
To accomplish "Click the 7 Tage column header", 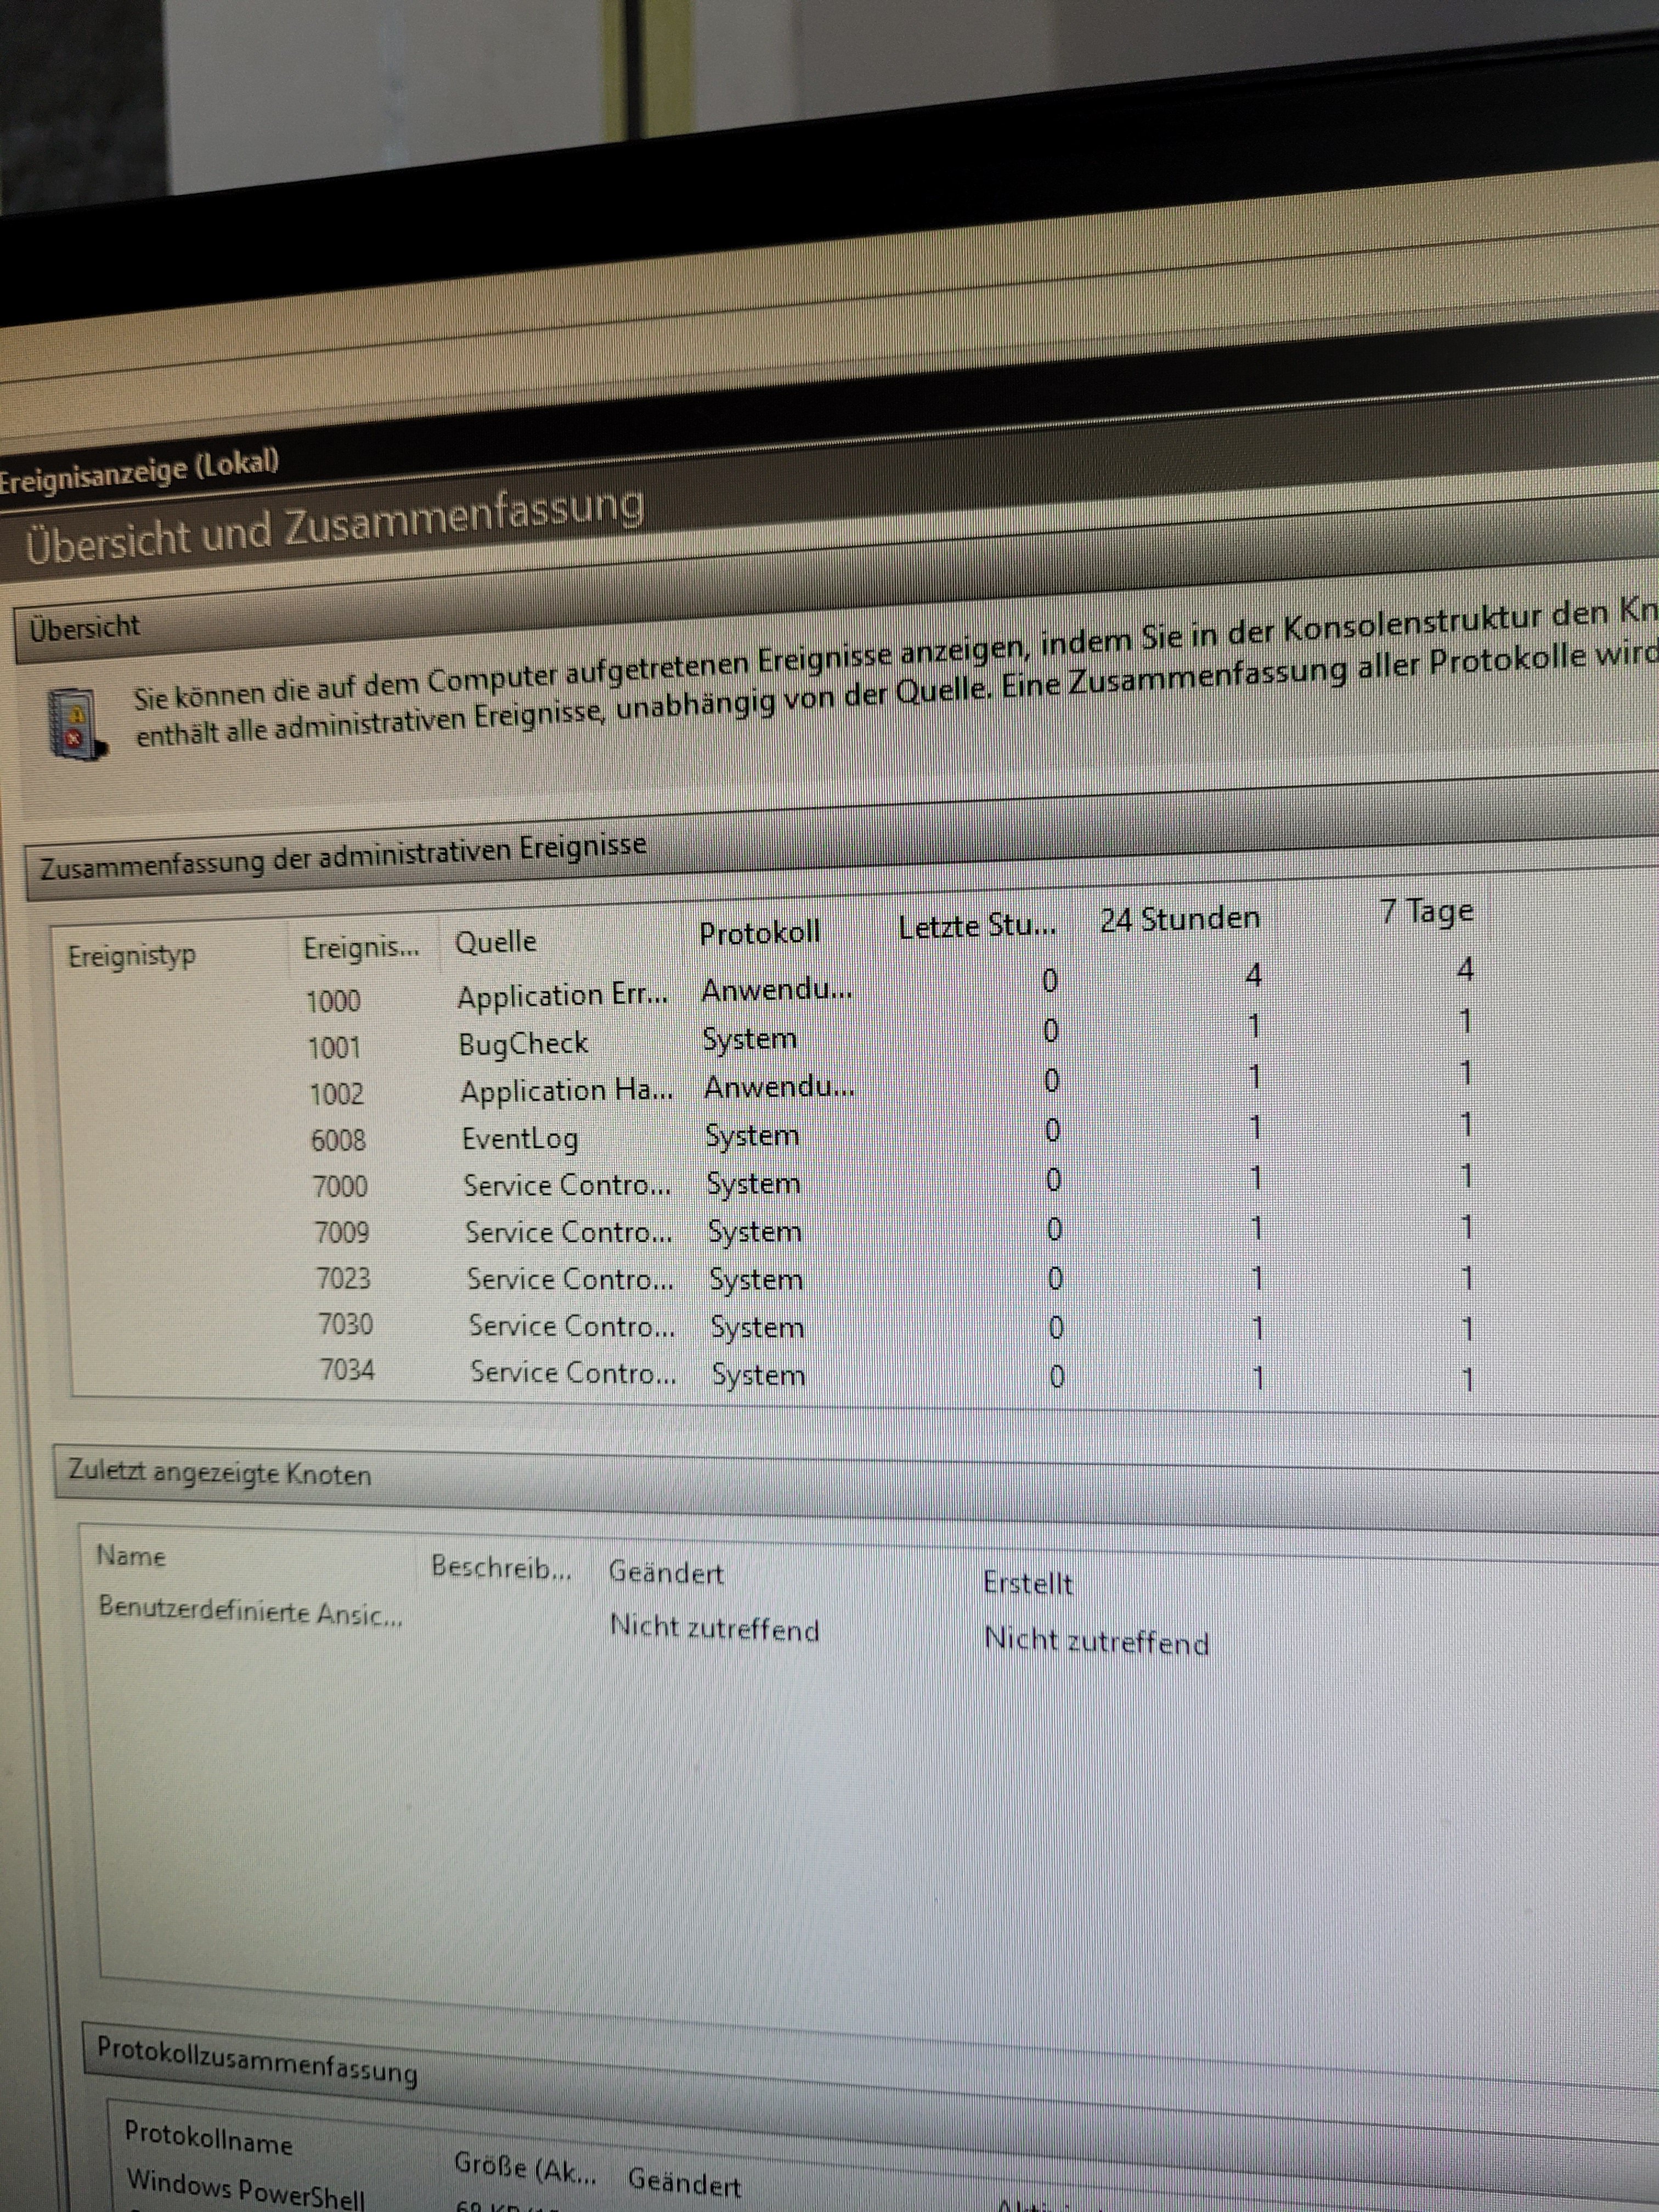I will (x=1426, y=911).
